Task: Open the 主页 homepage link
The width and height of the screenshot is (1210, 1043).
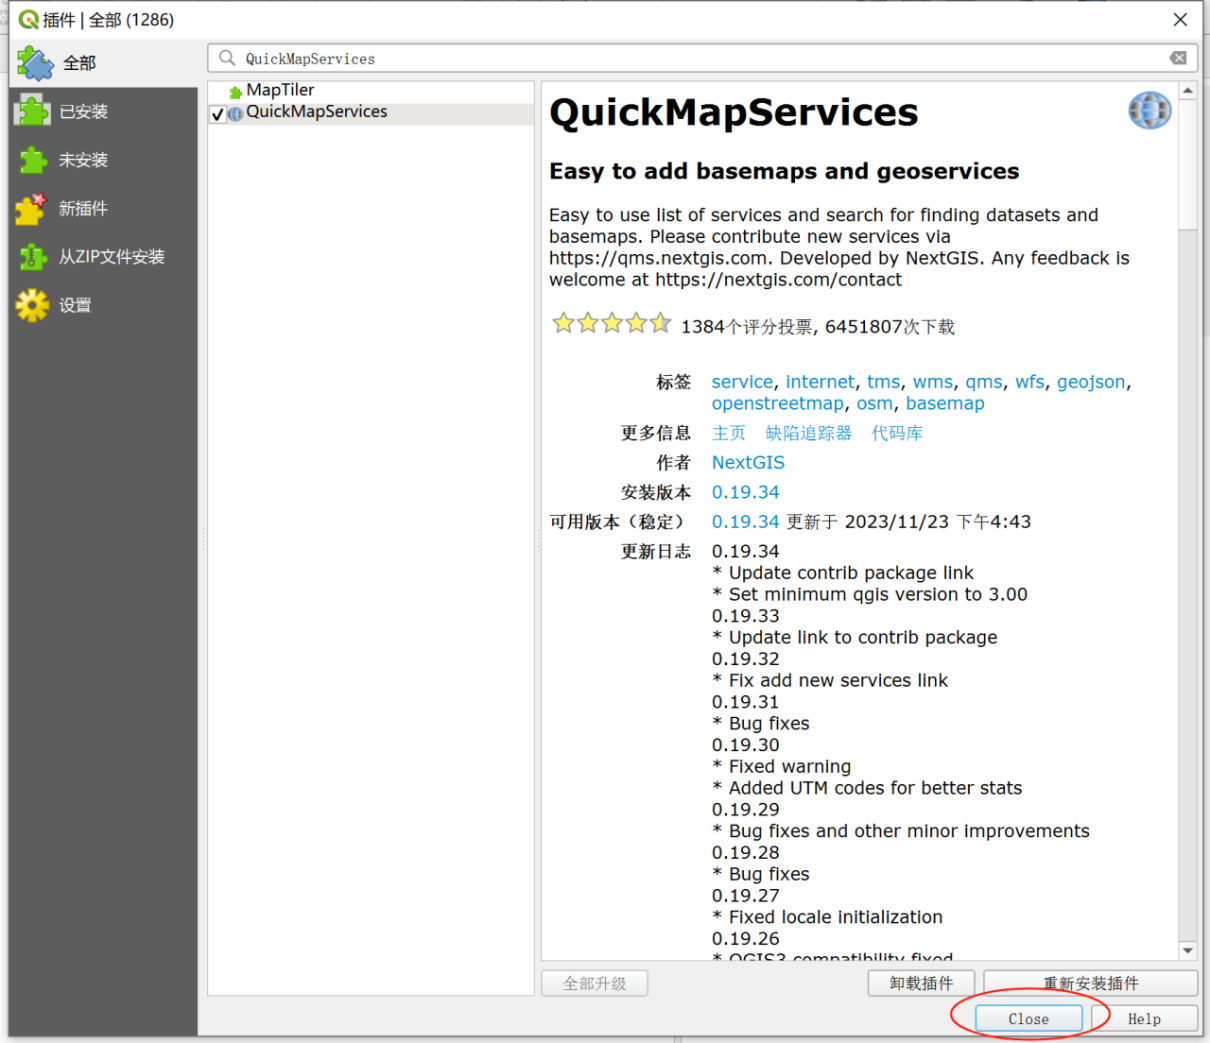Action: point(729,433)
